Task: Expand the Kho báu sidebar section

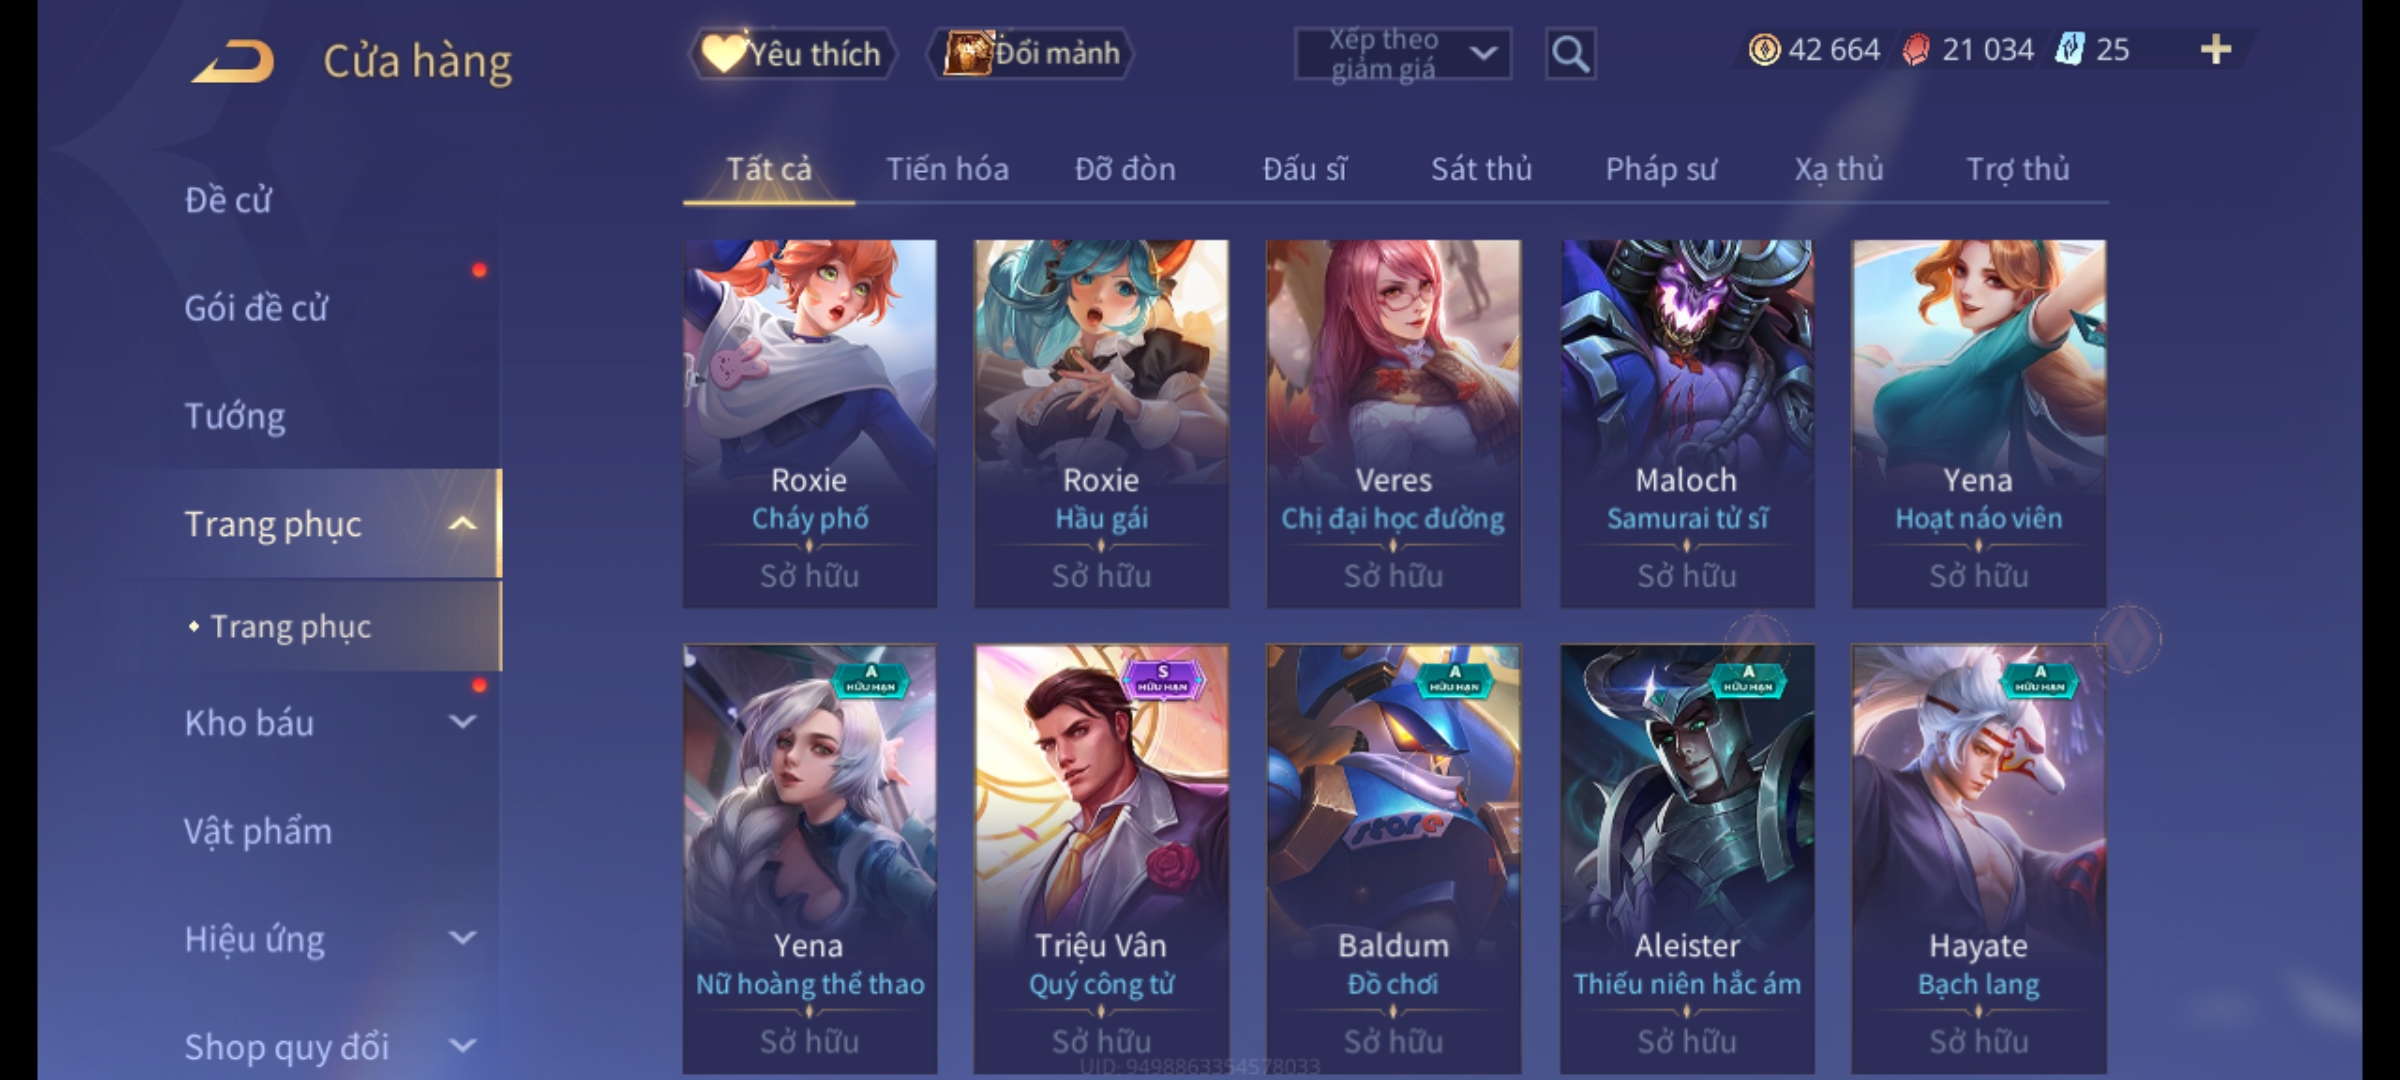Action: (x=462, y=721)
